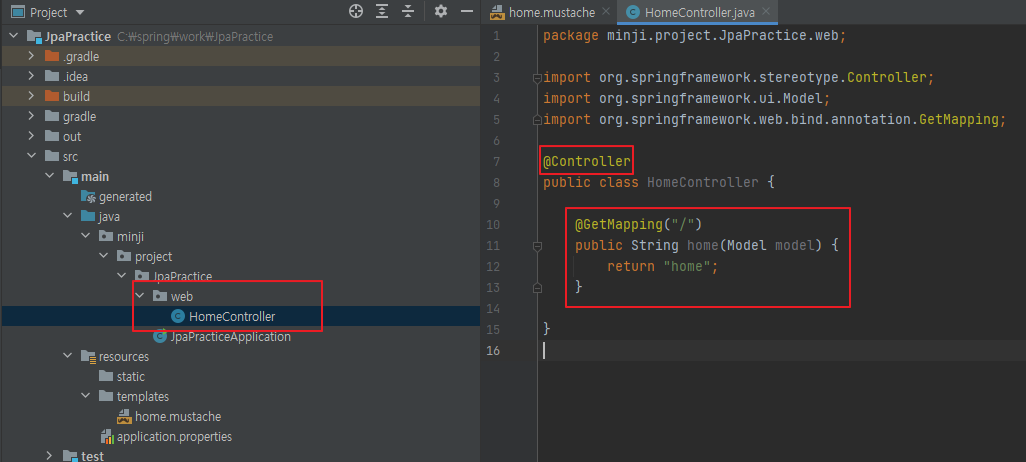Image resolution: width=1026 pixels, height=462 pixels.
Task: Fold the home method on line 11
Action: tap(537, 246)
